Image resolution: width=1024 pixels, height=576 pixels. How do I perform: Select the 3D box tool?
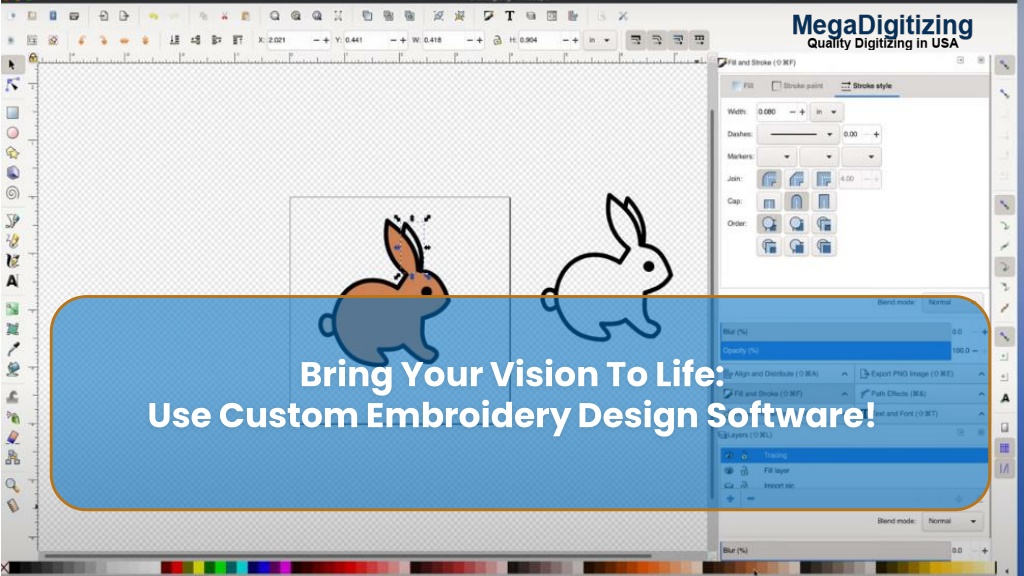12,173
